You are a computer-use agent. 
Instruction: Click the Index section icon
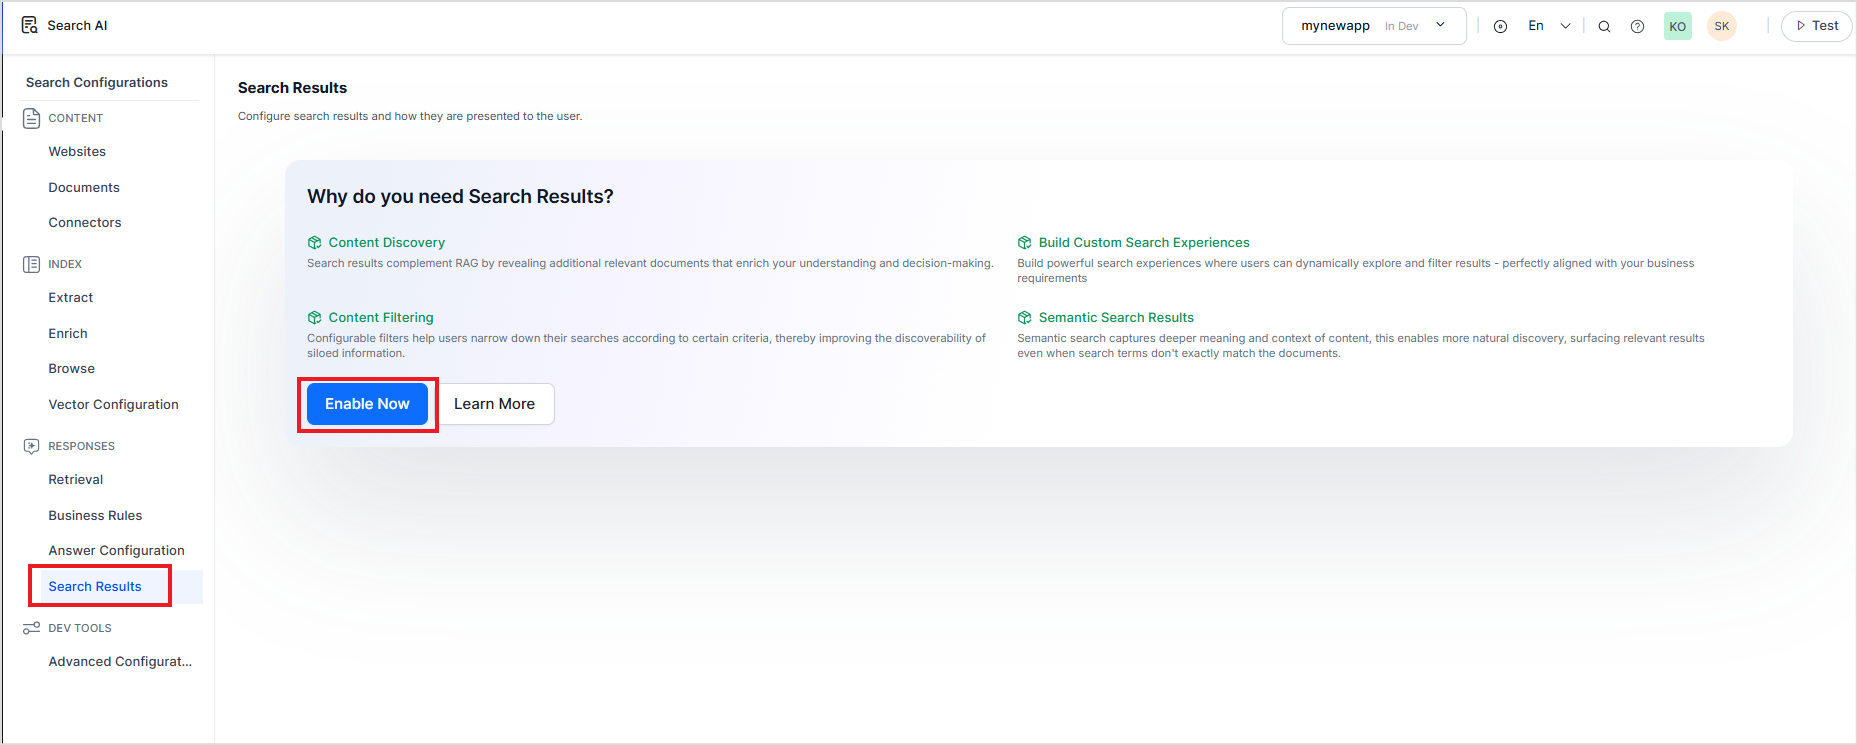(31, 264)
